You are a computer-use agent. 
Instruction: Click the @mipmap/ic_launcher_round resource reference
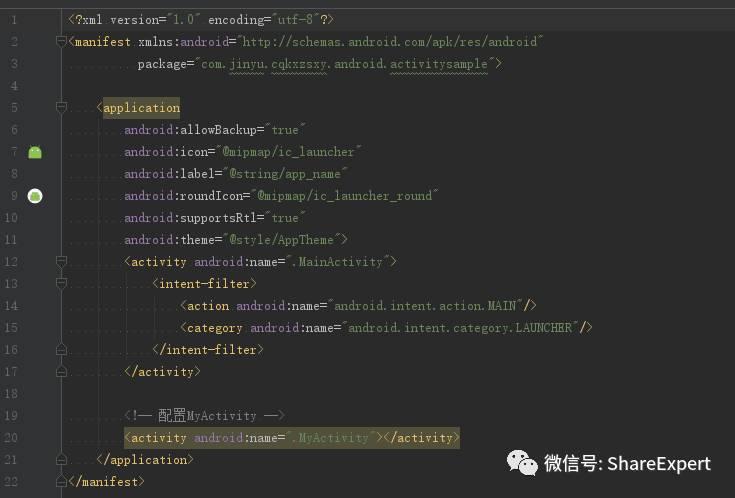coord(345,196)
